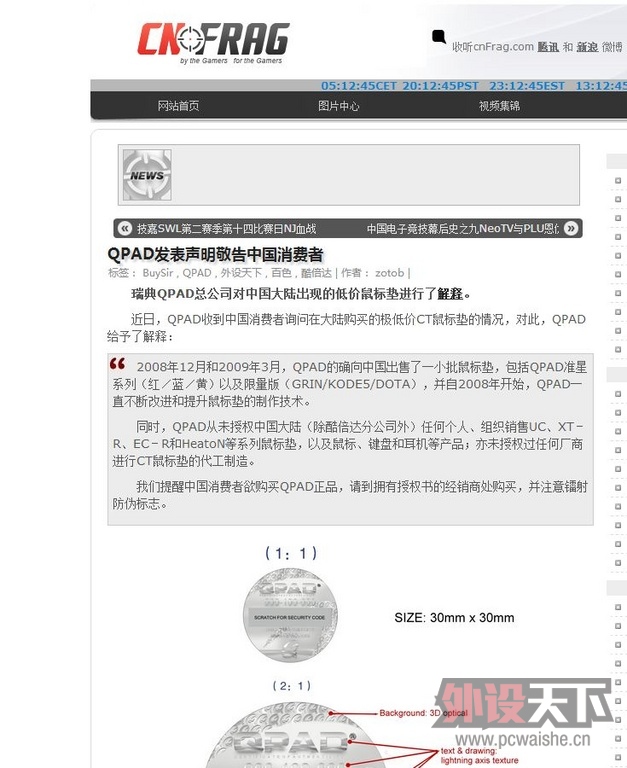Click the 23:12:45EST clock text

tap(527, 86)
